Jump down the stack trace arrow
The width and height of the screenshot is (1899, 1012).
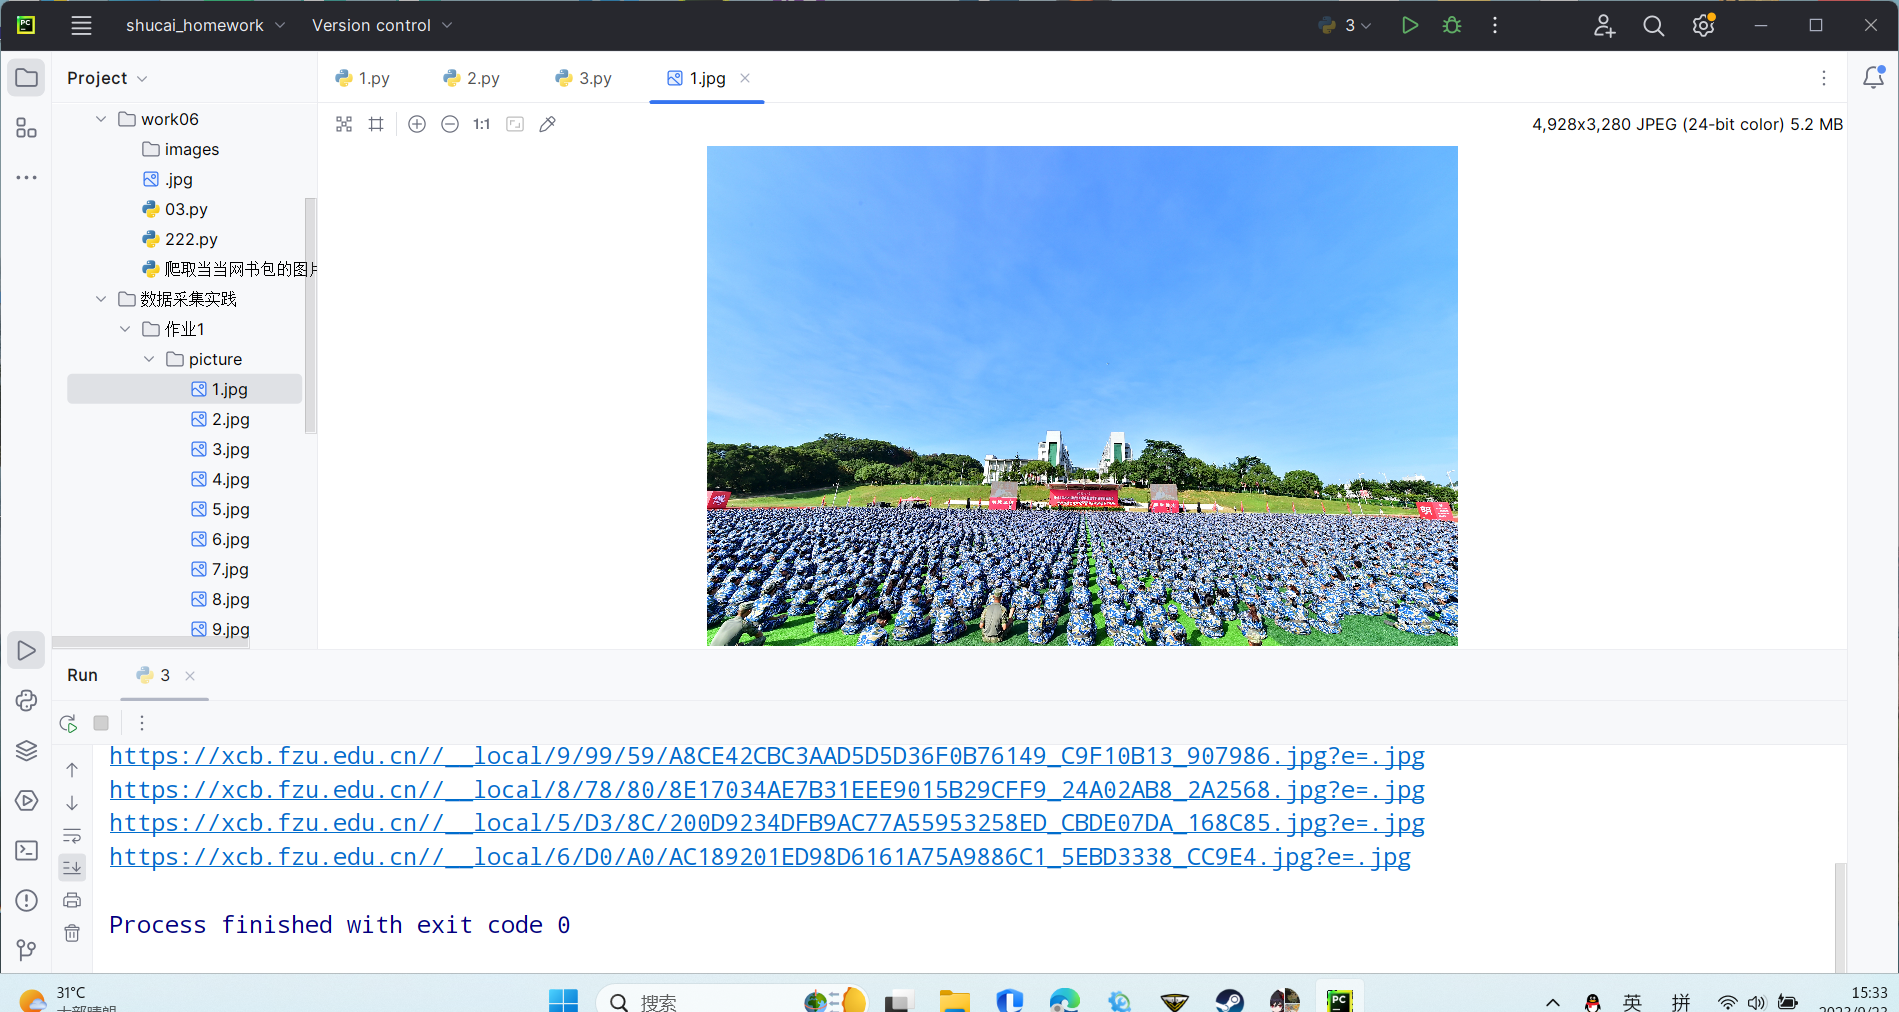[x=72, y=803]
